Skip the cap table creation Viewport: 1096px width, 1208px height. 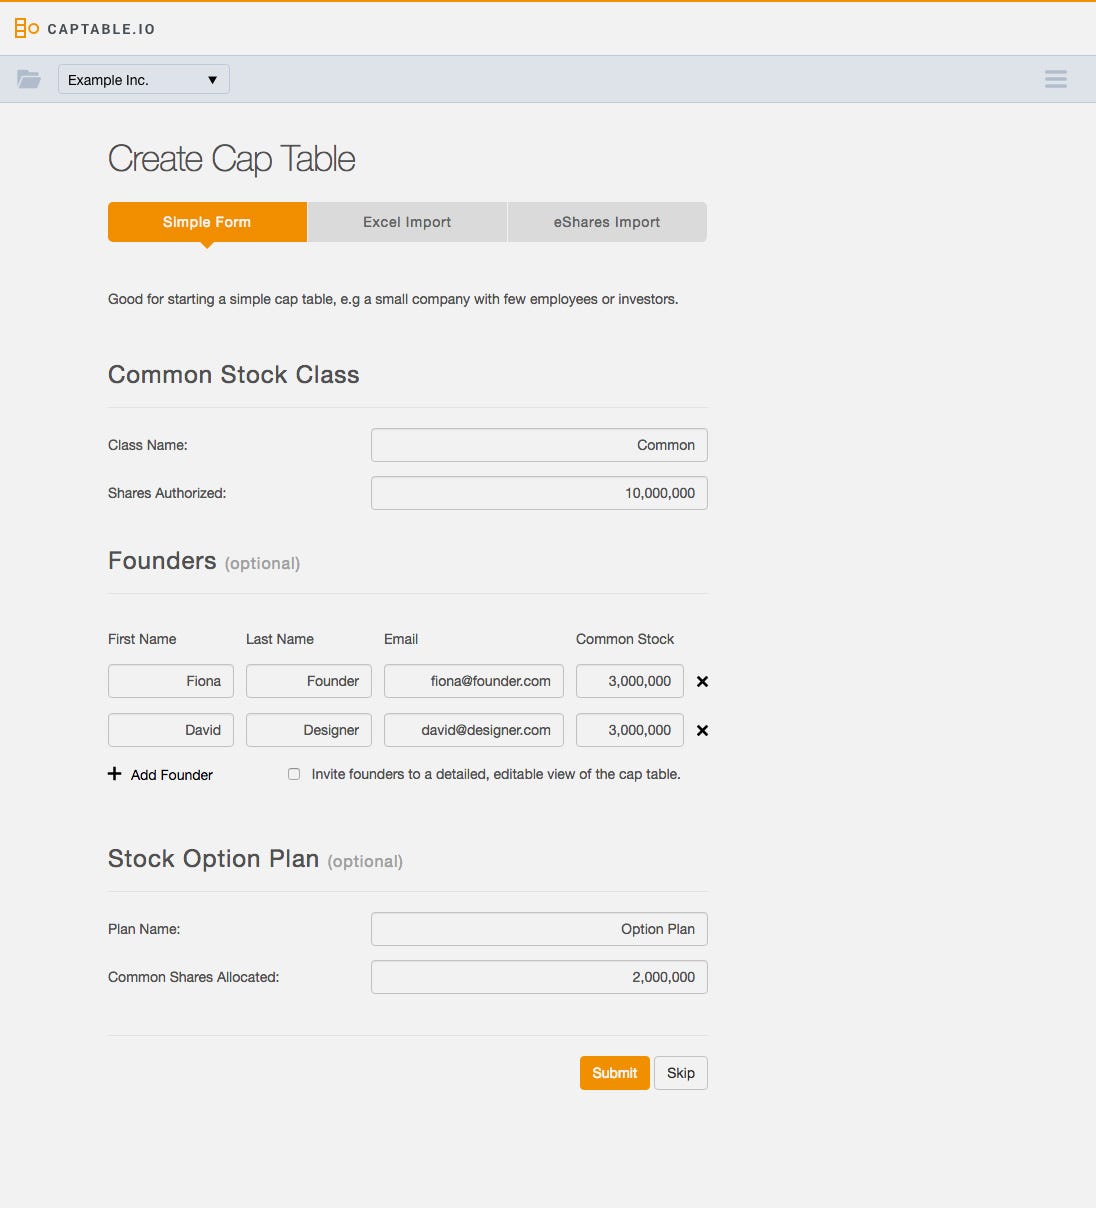pyautogui.click(x=681, y=1073)
